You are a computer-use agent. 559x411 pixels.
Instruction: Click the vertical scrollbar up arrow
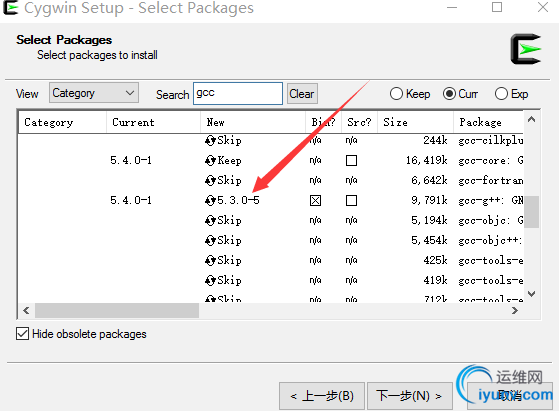pos(532,119)
